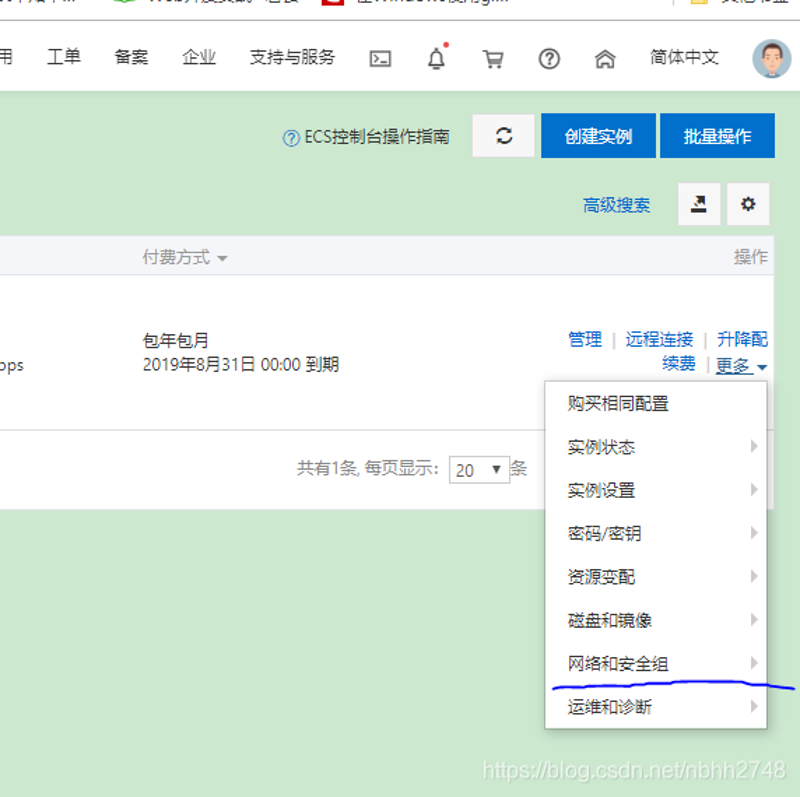Click the user avatar picture
The image size is (800, 797).
coord(771,58)
